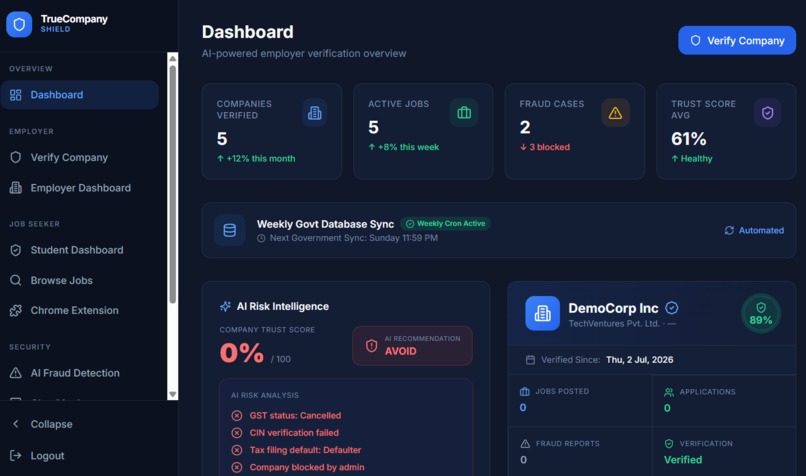Click the 'CIN verification failed' text

(x=294, y=433)
